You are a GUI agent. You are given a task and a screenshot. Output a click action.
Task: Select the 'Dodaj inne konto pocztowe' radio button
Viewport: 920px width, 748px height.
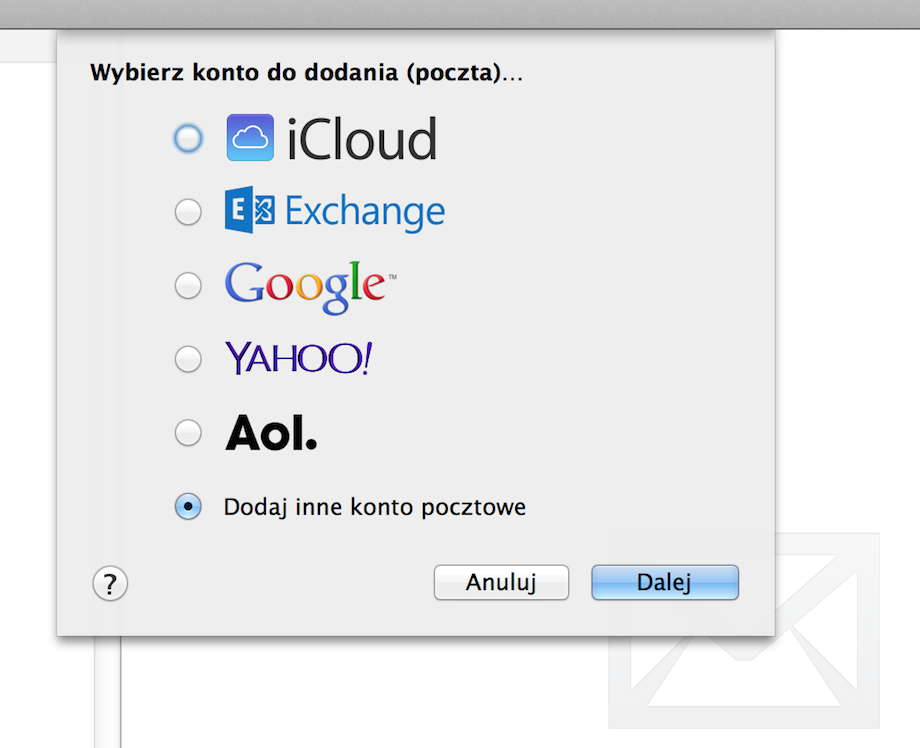click(x=188, y=506)
